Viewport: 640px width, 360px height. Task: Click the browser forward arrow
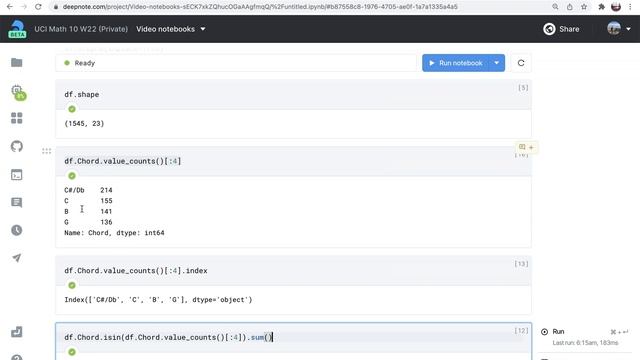[24, 7]
